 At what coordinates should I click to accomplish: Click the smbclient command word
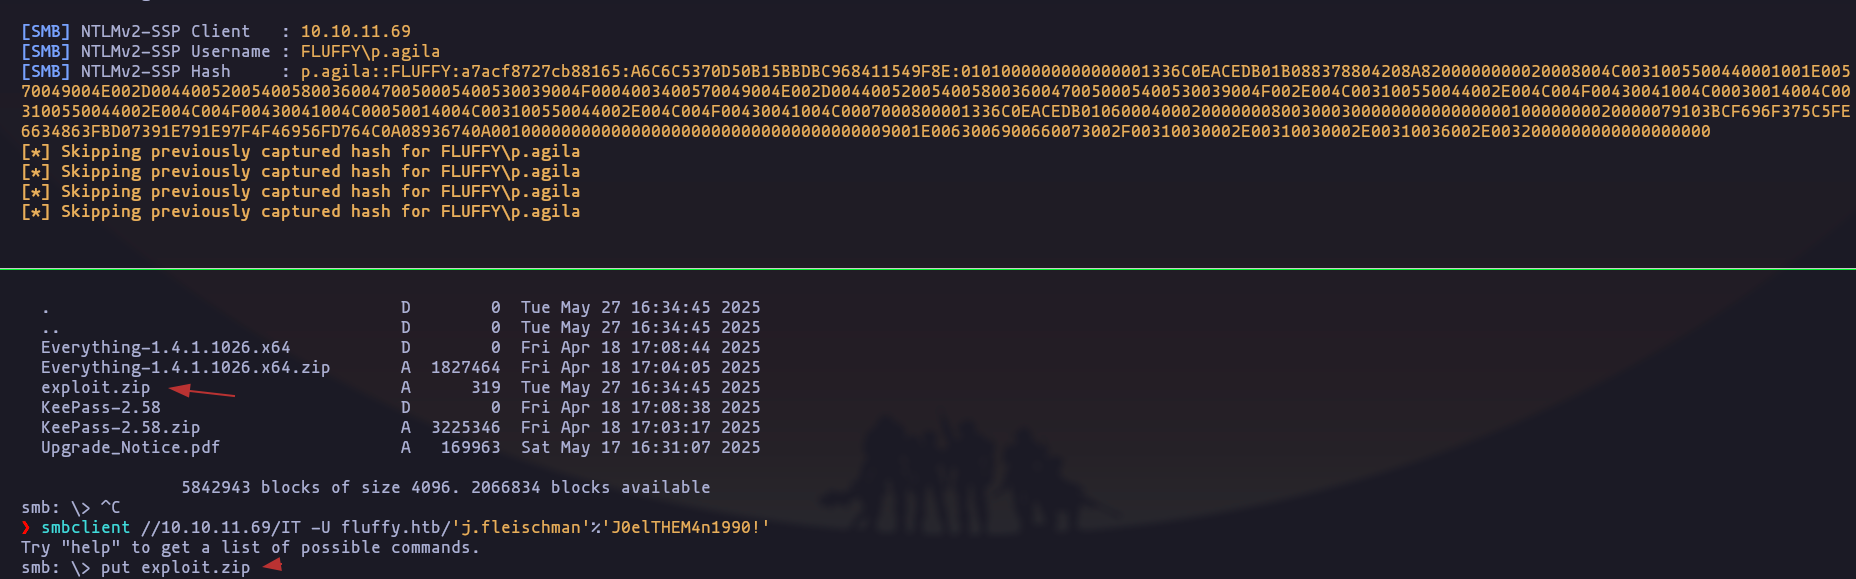[x=85, y=528]
